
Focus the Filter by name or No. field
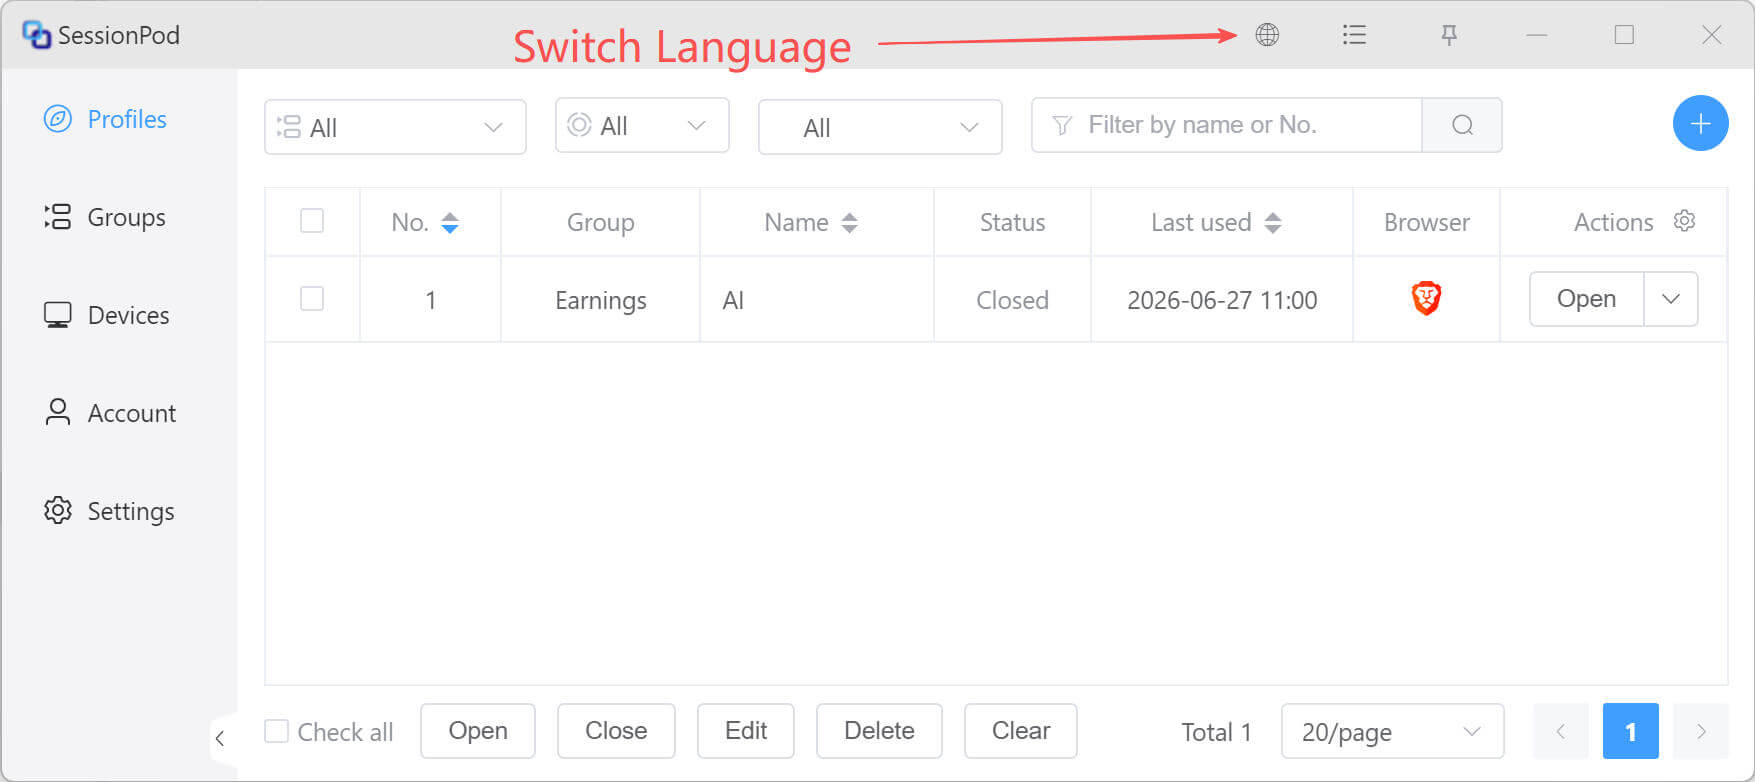[1227, 125]
